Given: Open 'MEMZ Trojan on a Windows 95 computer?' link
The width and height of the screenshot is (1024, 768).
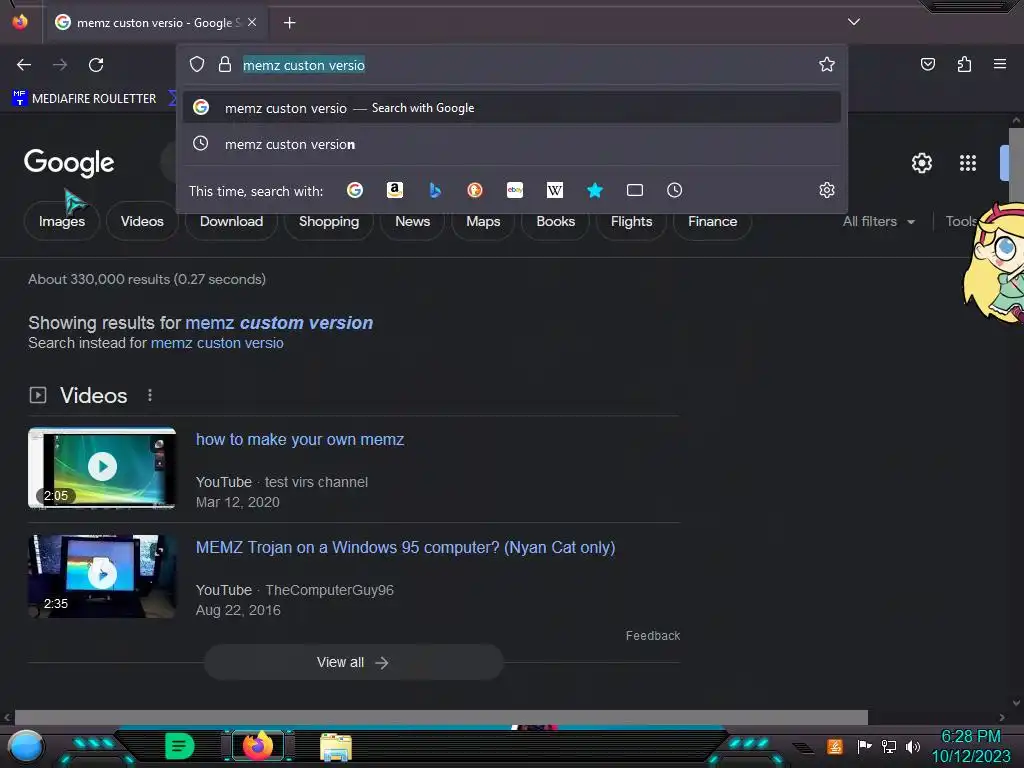Looking at the screenshot, I should [406, 547].
